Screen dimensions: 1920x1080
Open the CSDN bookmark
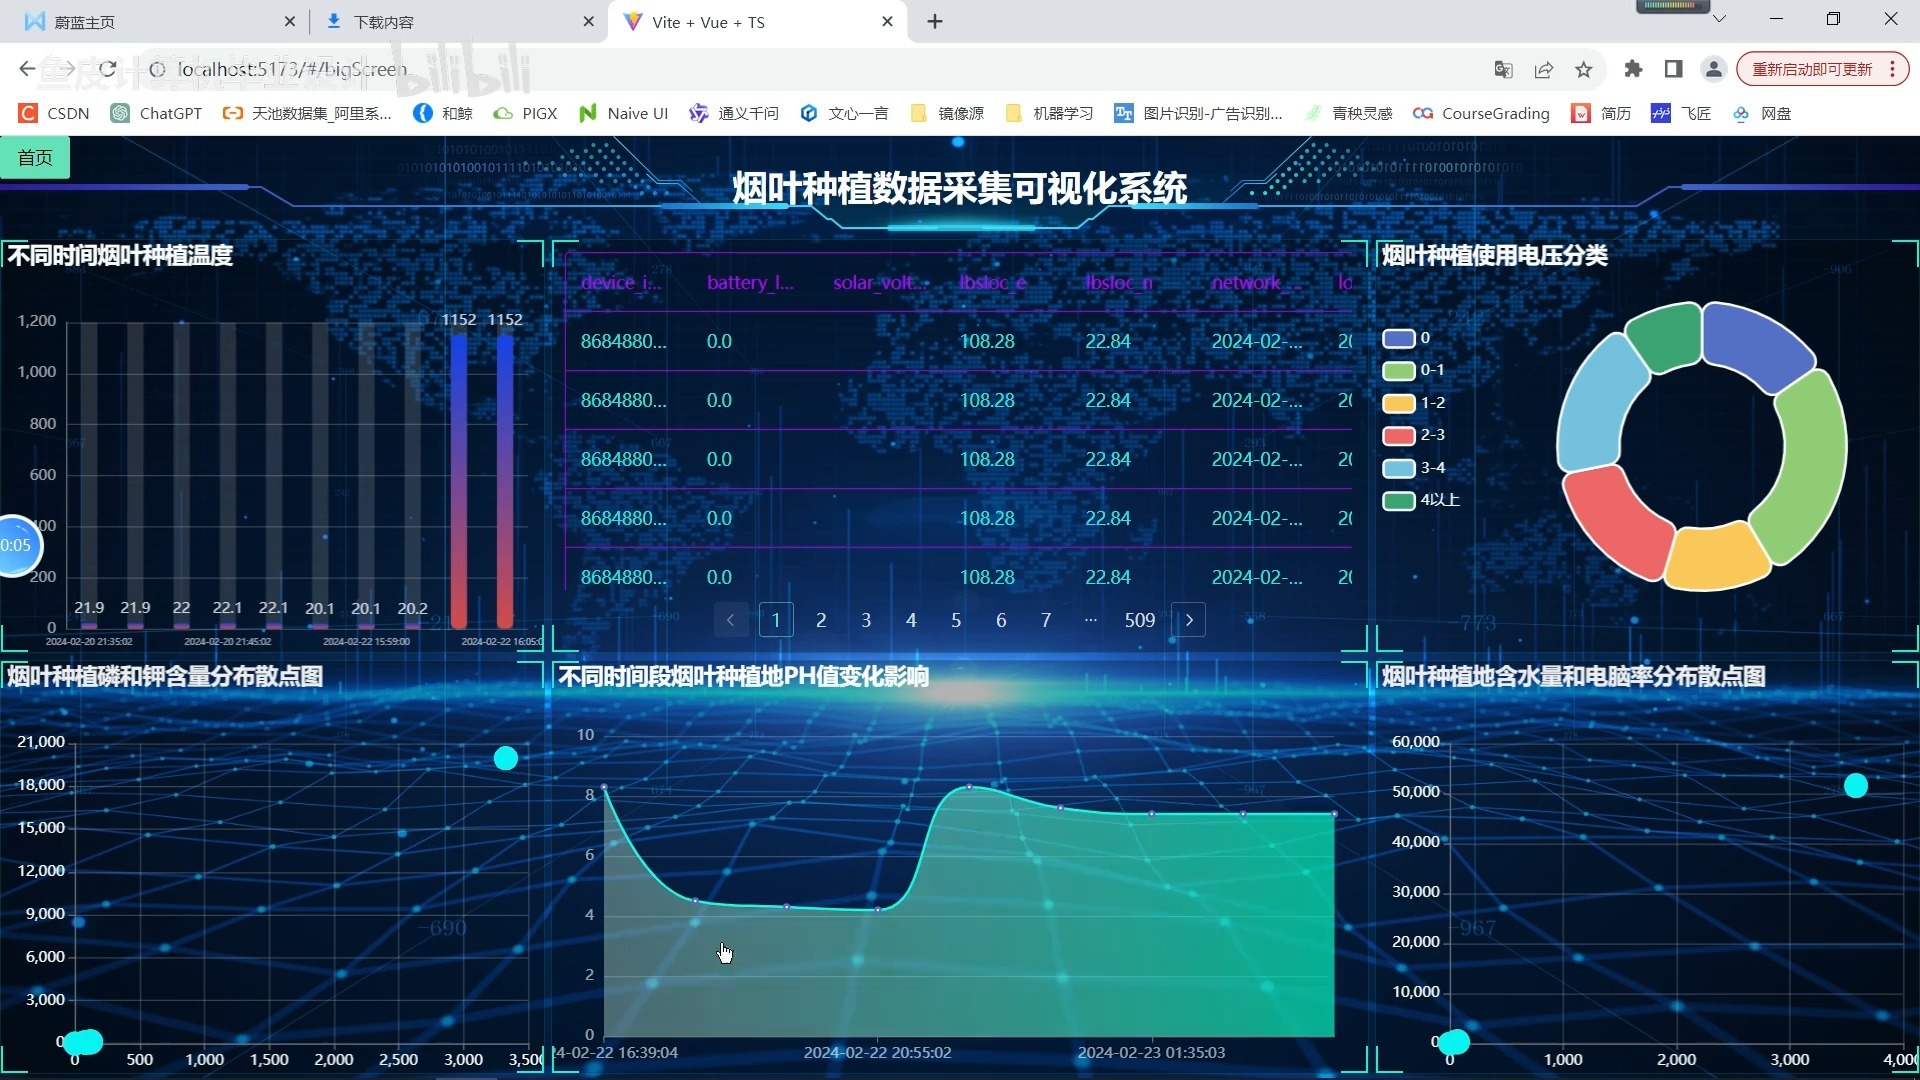[x=55, y=113]
